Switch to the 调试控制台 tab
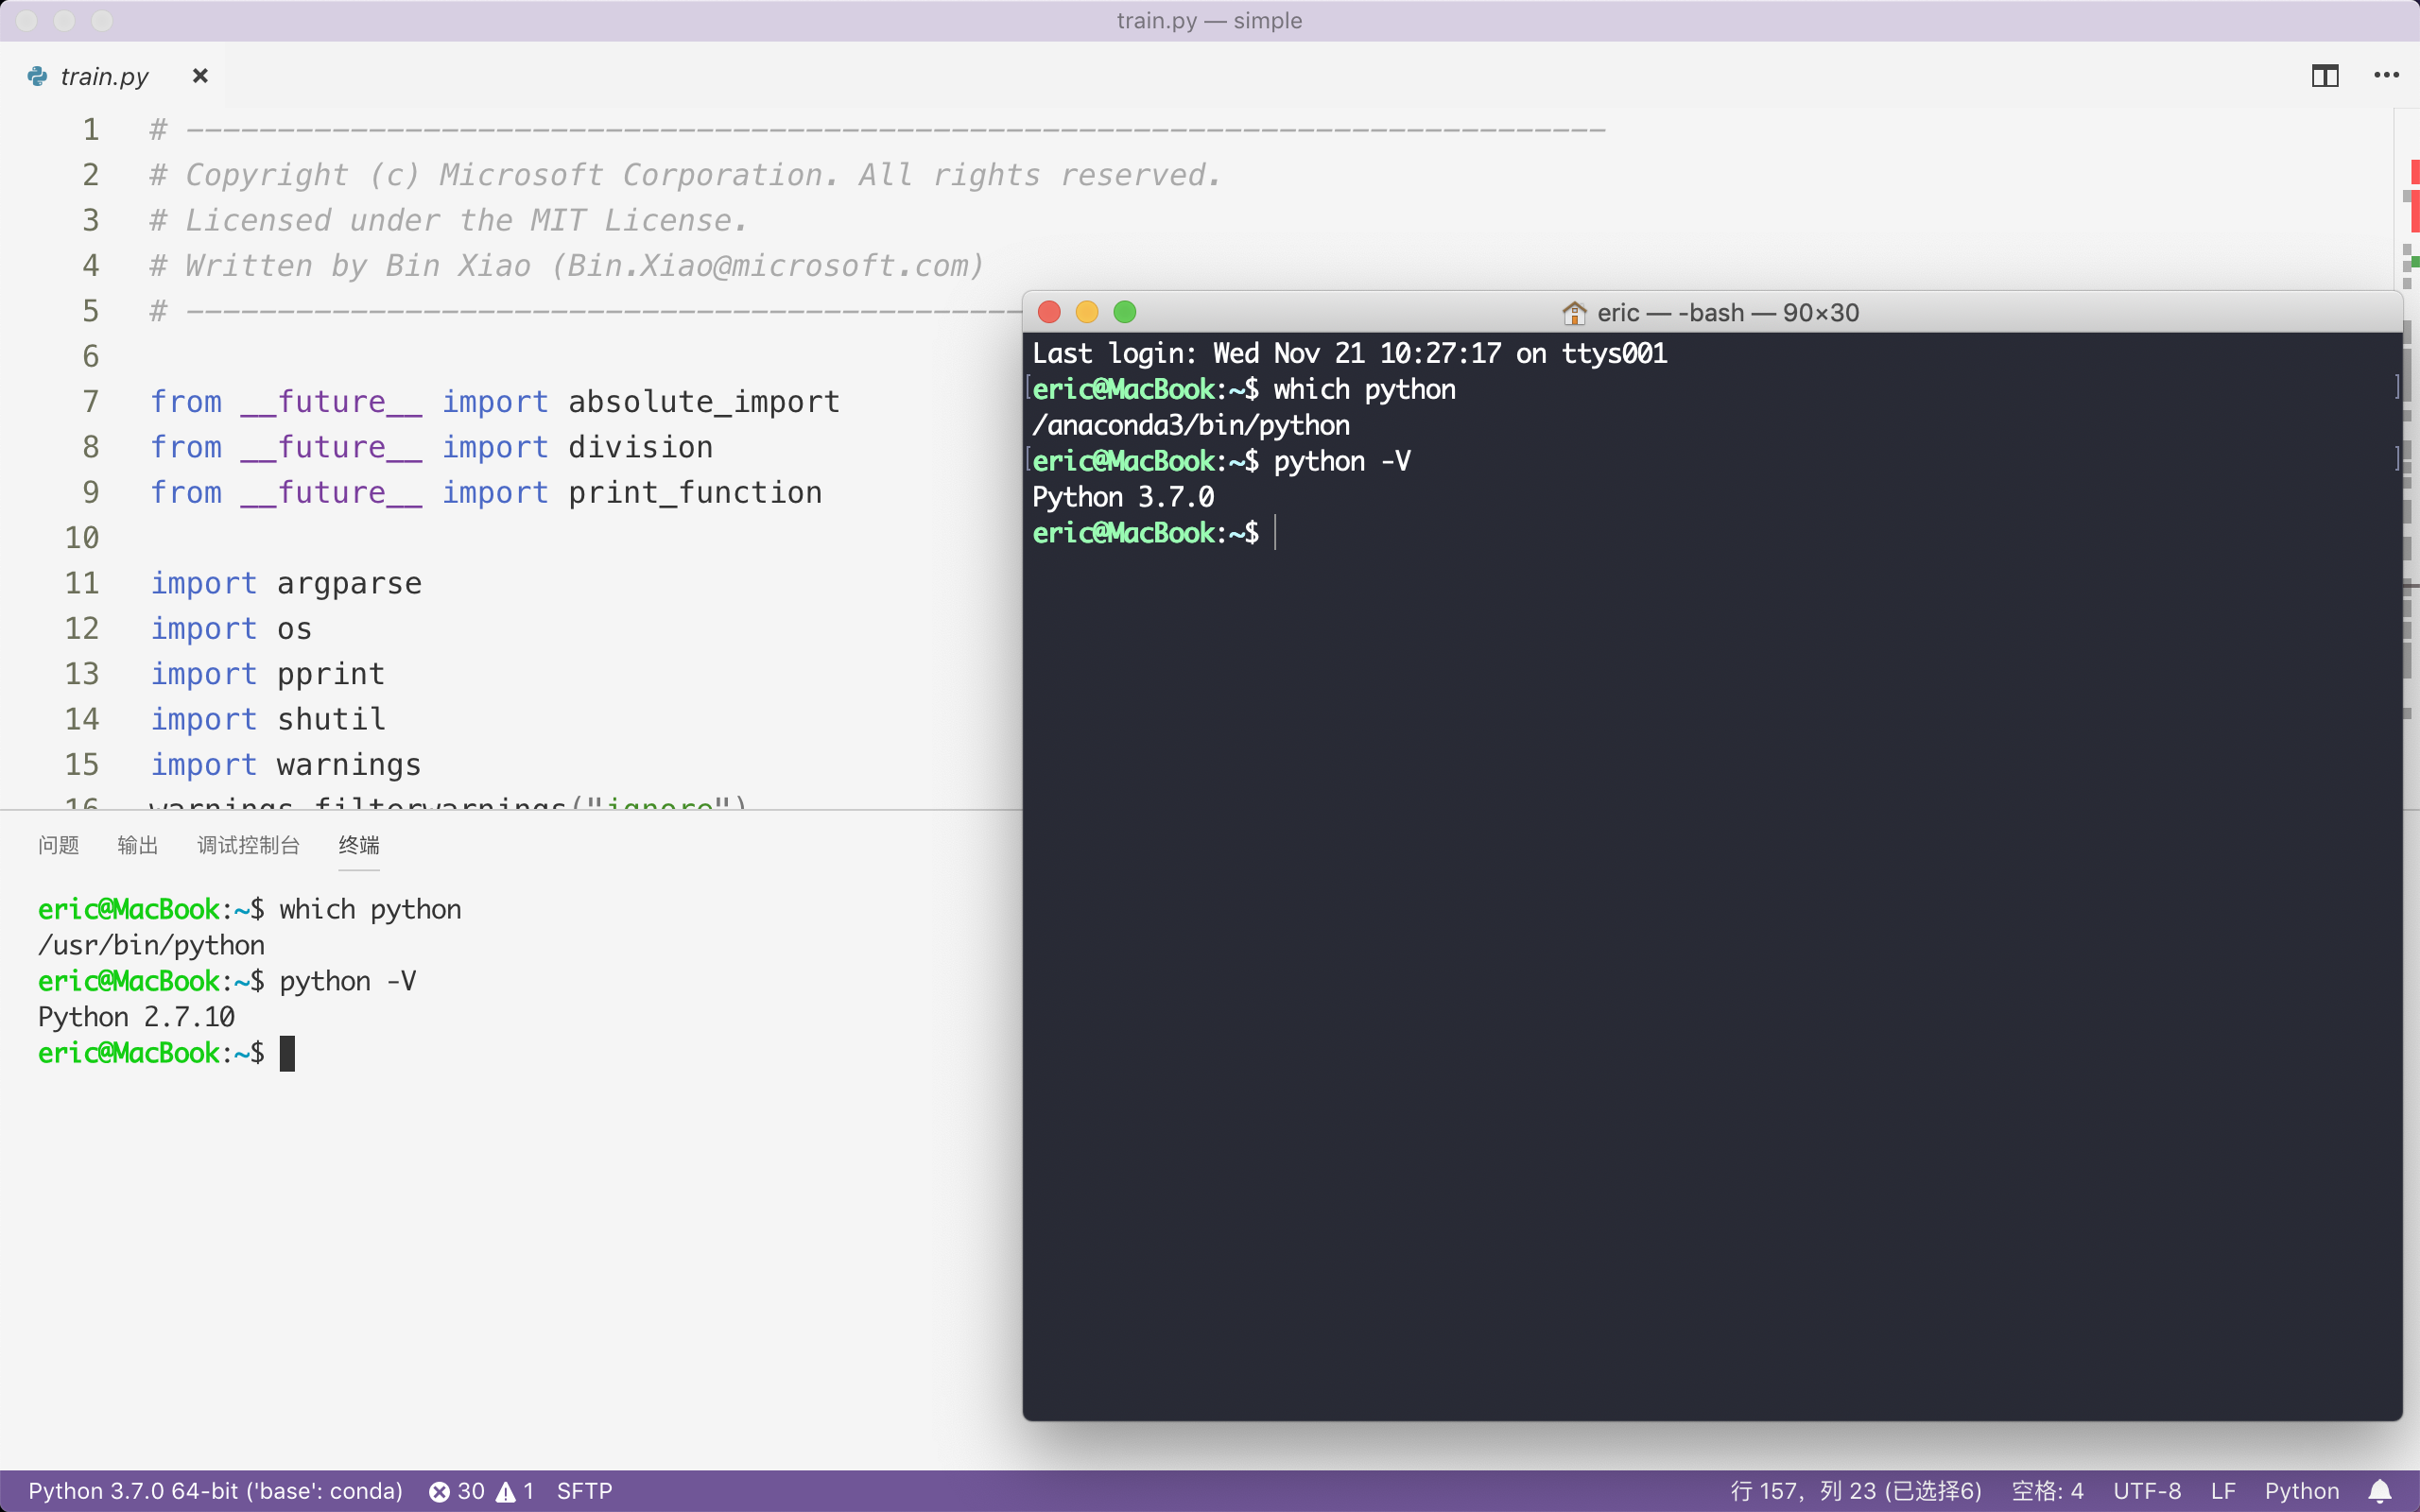 (248, 845)
